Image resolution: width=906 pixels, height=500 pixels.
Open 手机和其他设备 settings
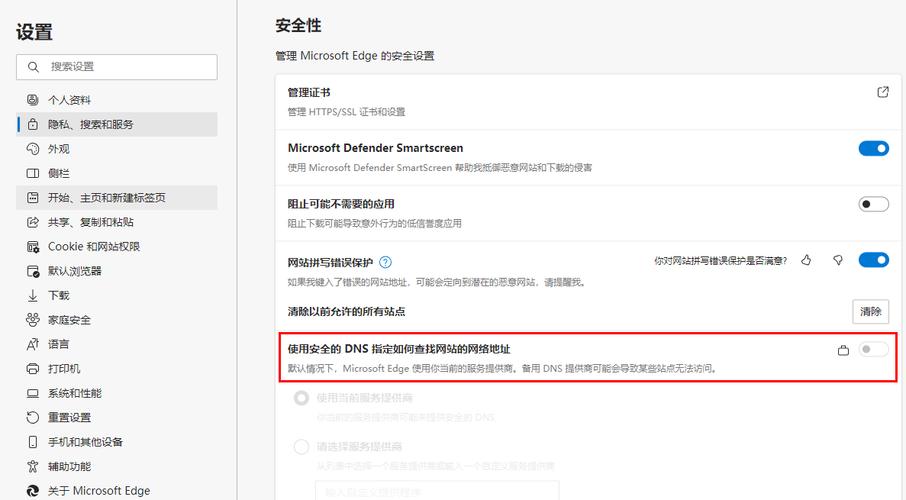pos(117,442)
